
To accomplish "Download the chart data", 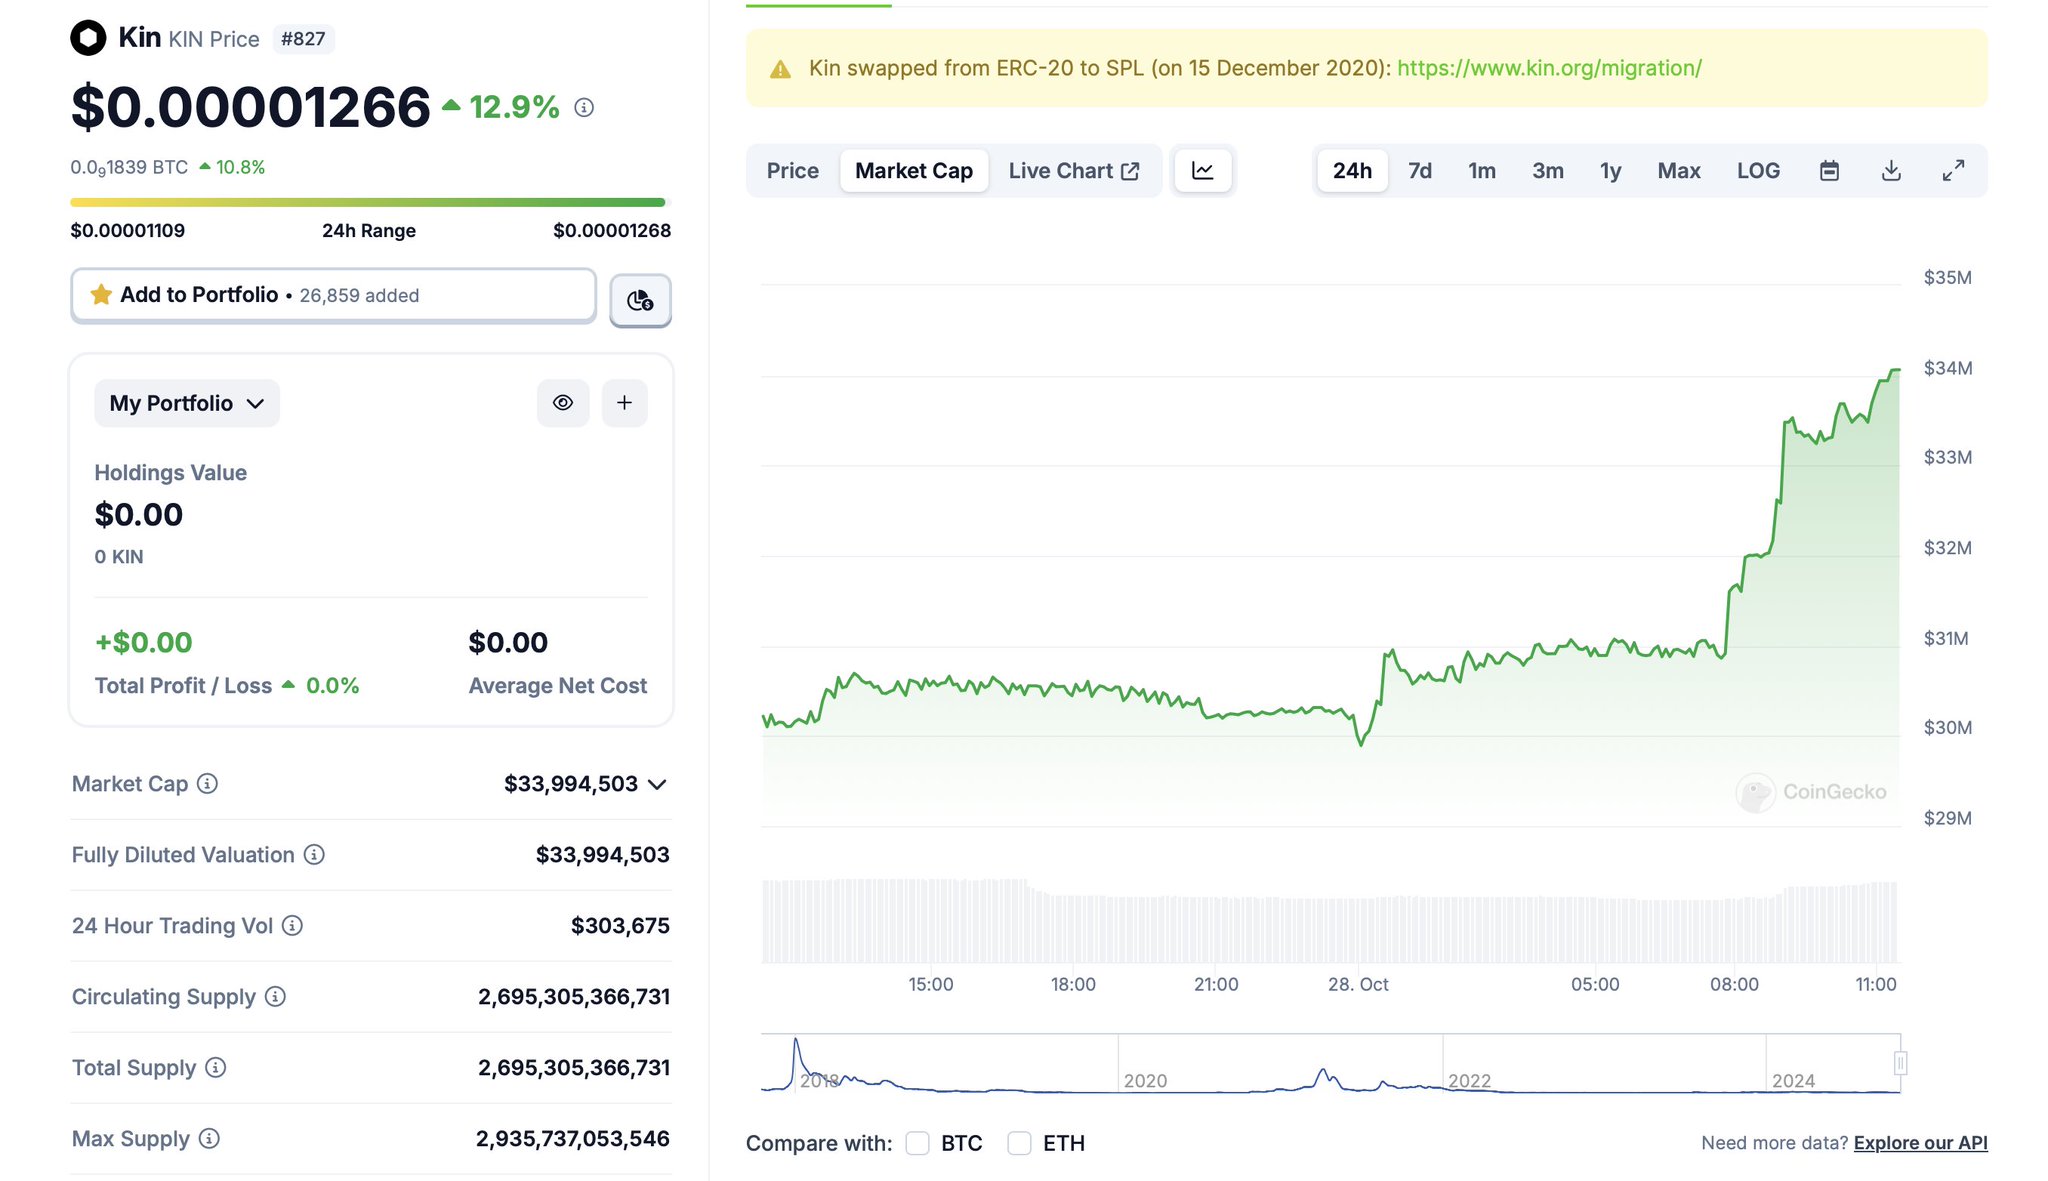I will click(x=1891, y=171).
